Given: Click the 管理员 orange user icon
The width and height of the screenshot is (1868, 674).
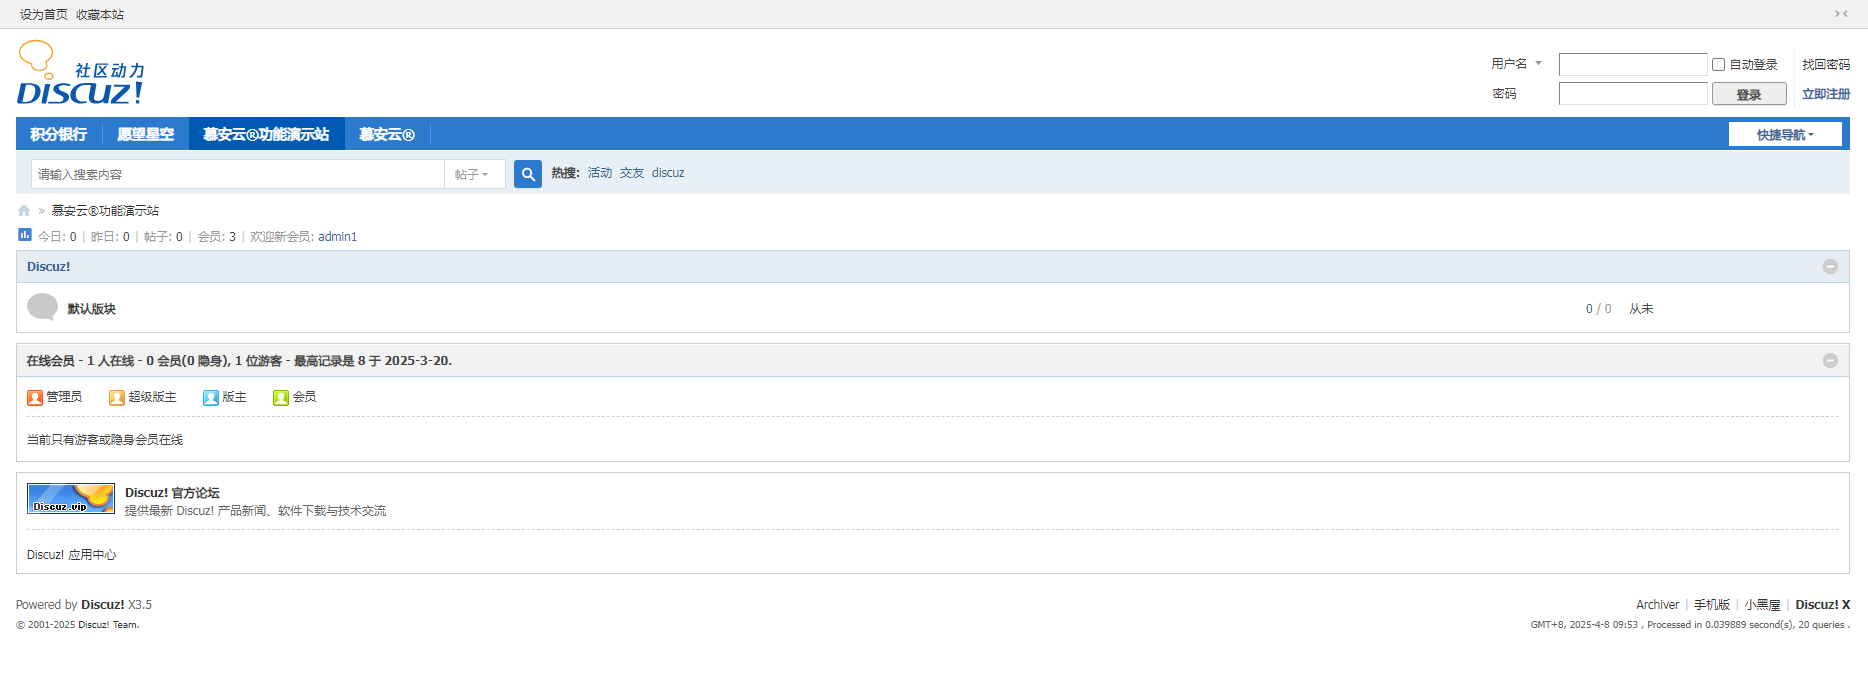Looking at the screenshot, I should tap(35, 398).
